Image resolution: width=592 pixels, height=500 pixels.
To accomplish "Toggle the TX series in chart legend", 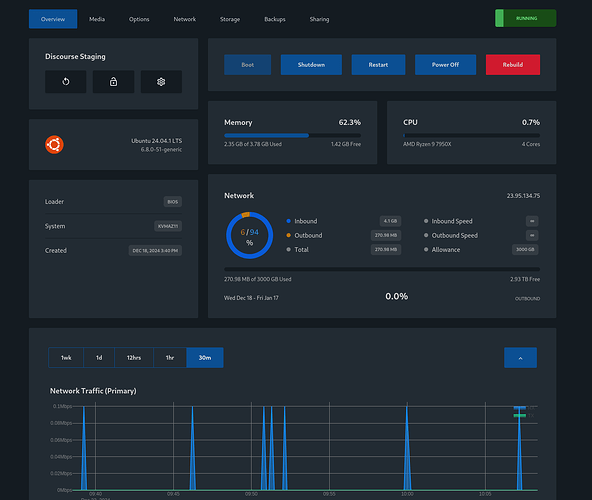I will point(524,415).
